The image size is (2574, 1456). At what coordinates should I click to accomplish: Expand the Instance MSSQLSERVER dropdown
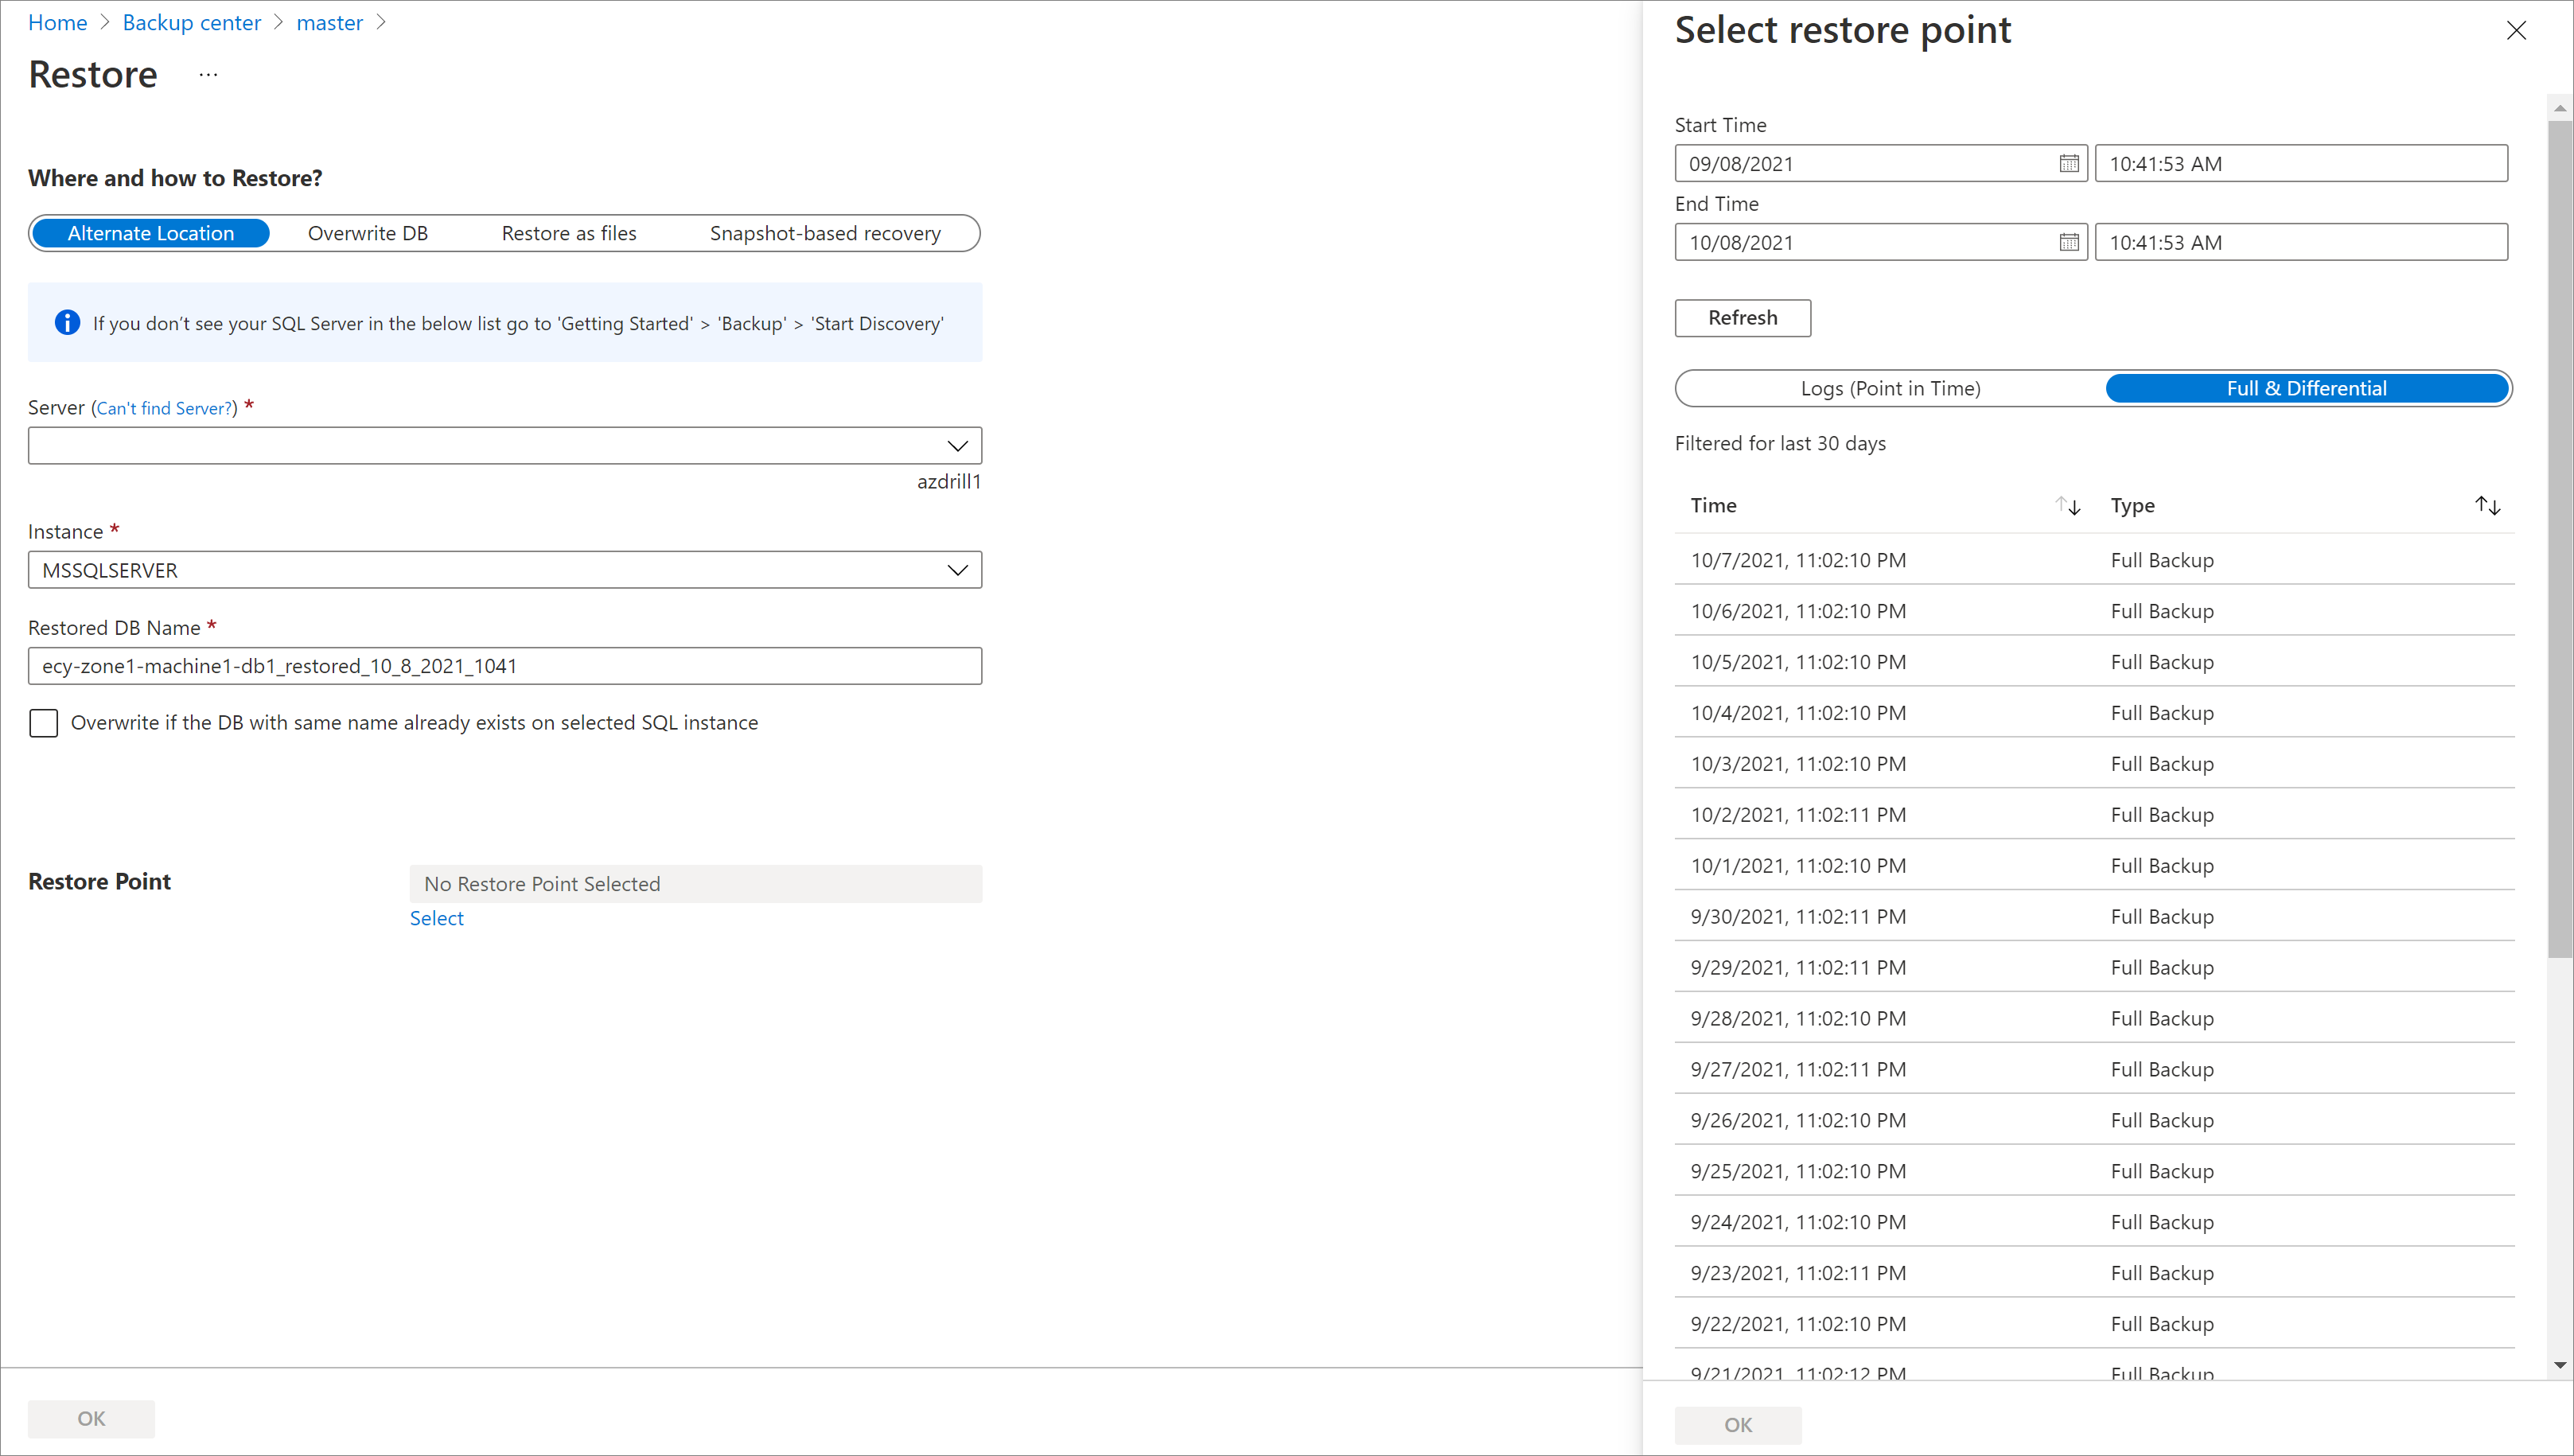pos(955,569)
